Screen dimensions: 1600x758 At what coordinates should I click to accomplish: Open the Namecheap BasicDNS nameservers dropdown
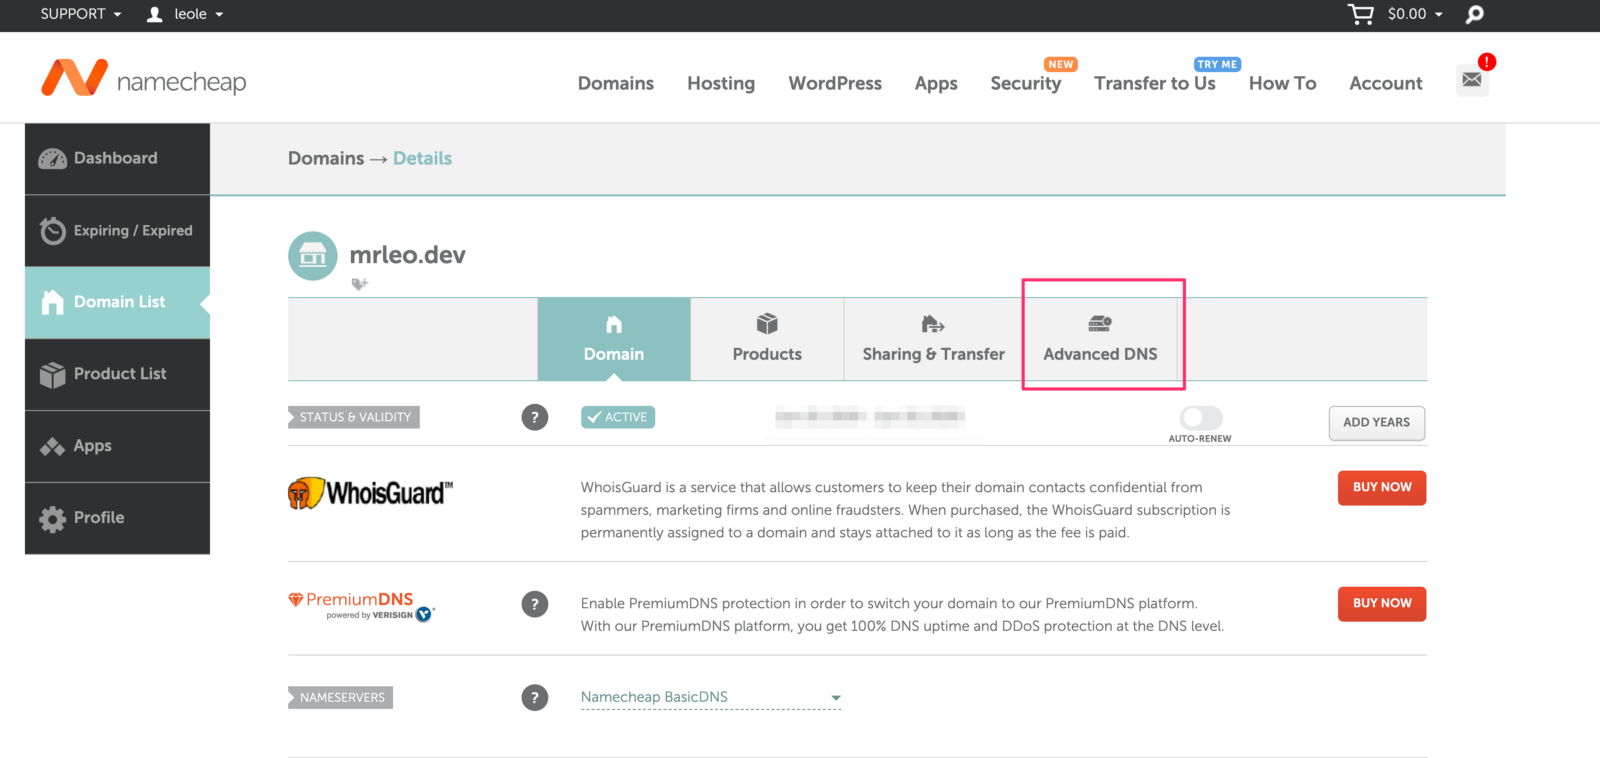(711, 697)
